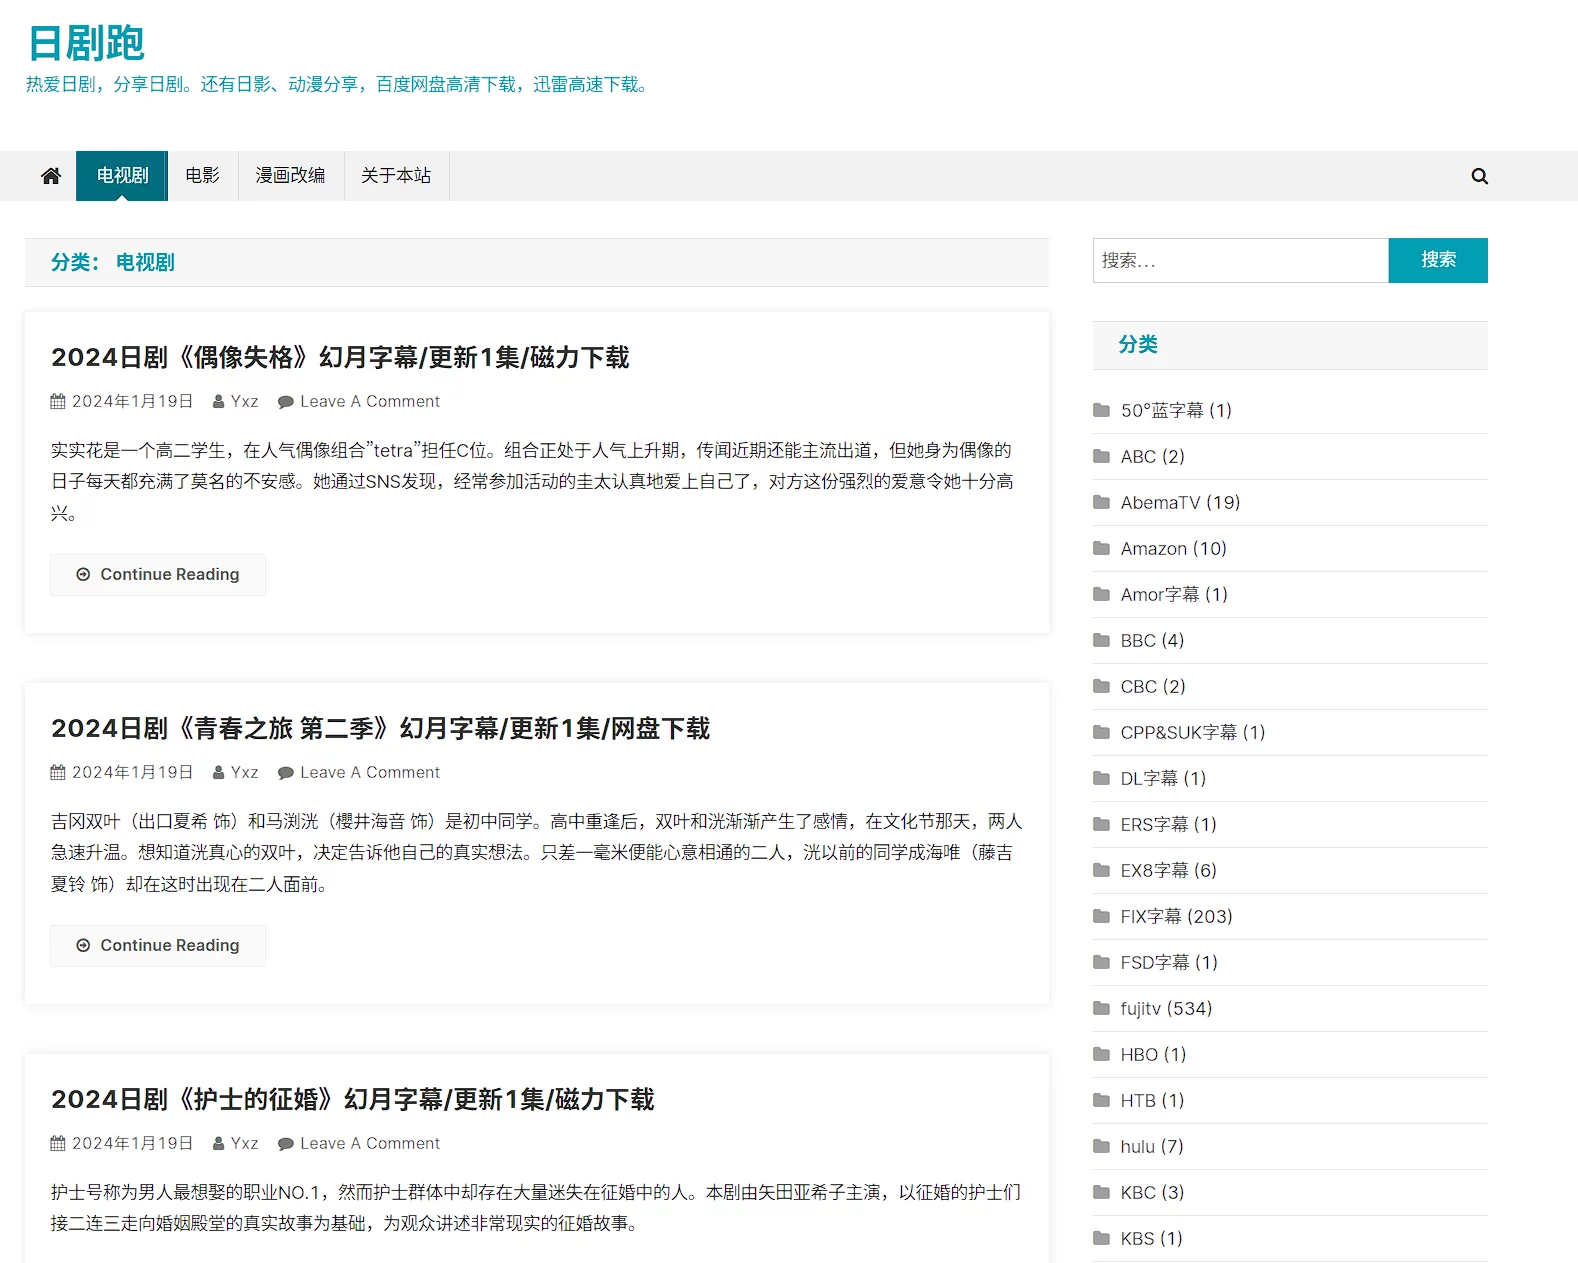
Task: Click the author icon on 青春之旅 post
Action: 218,773
